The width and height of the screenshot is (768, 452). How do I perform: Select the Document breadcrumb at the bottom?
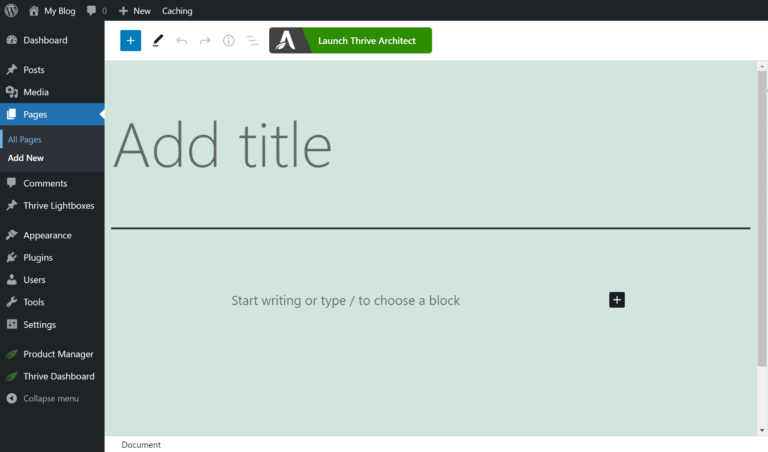(x=141, y=445)
